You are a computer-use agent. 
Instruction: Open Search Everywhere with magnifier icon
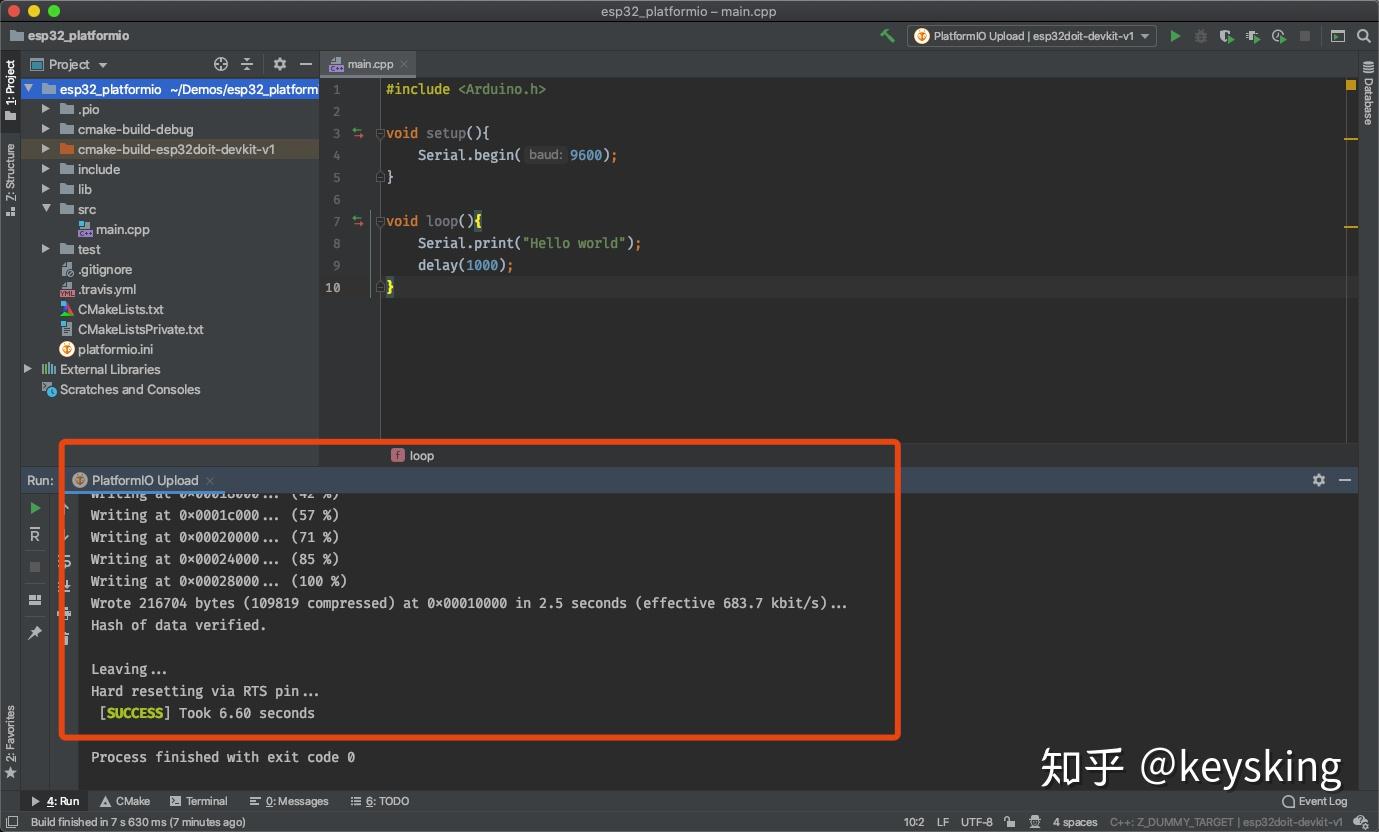(1362, 35)
